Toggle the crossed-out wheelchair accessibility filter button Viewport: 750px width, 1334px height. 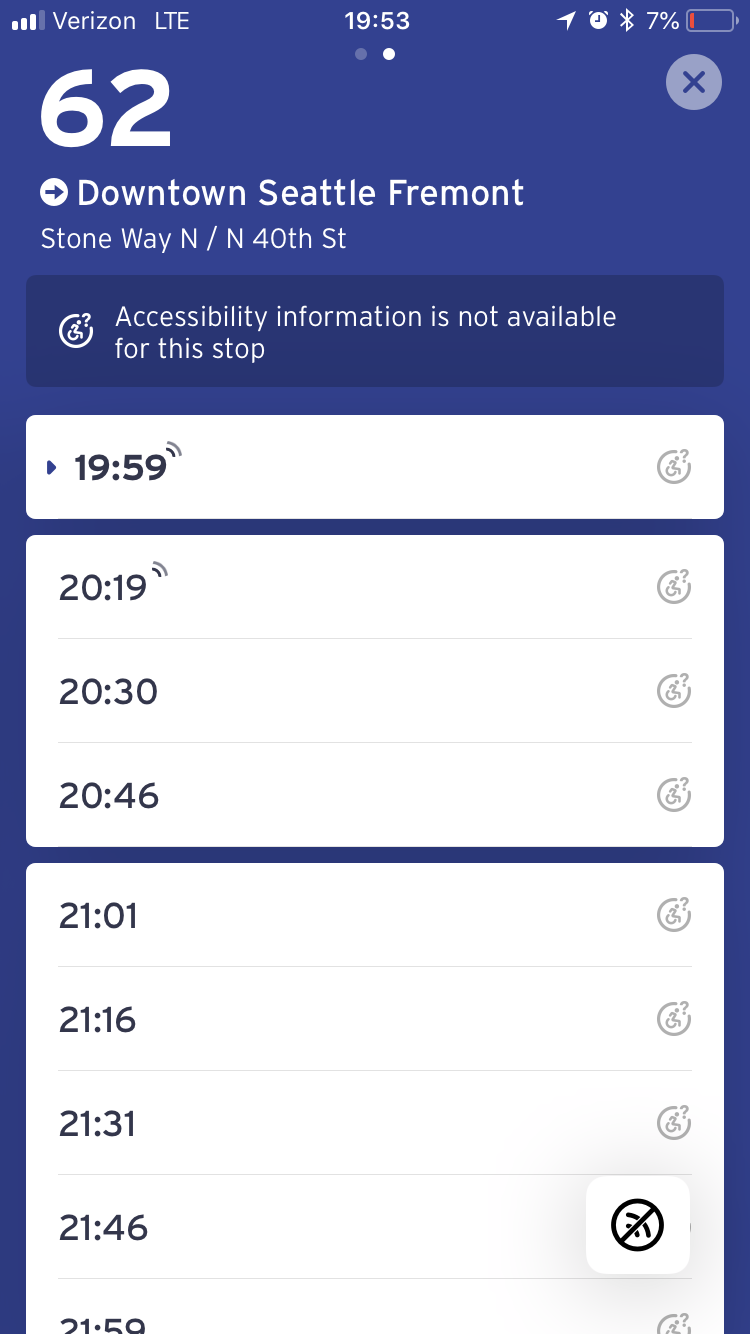coord(637,1225)
